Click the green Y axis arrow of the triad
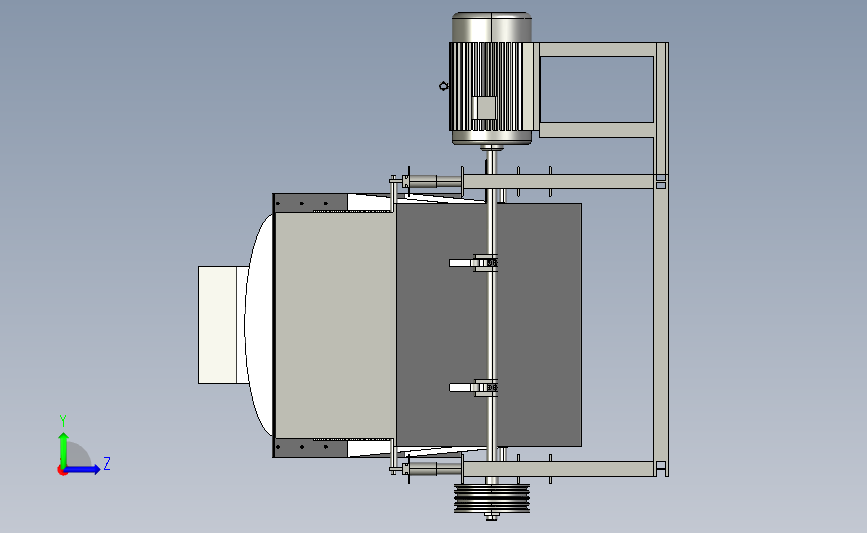 63,448
